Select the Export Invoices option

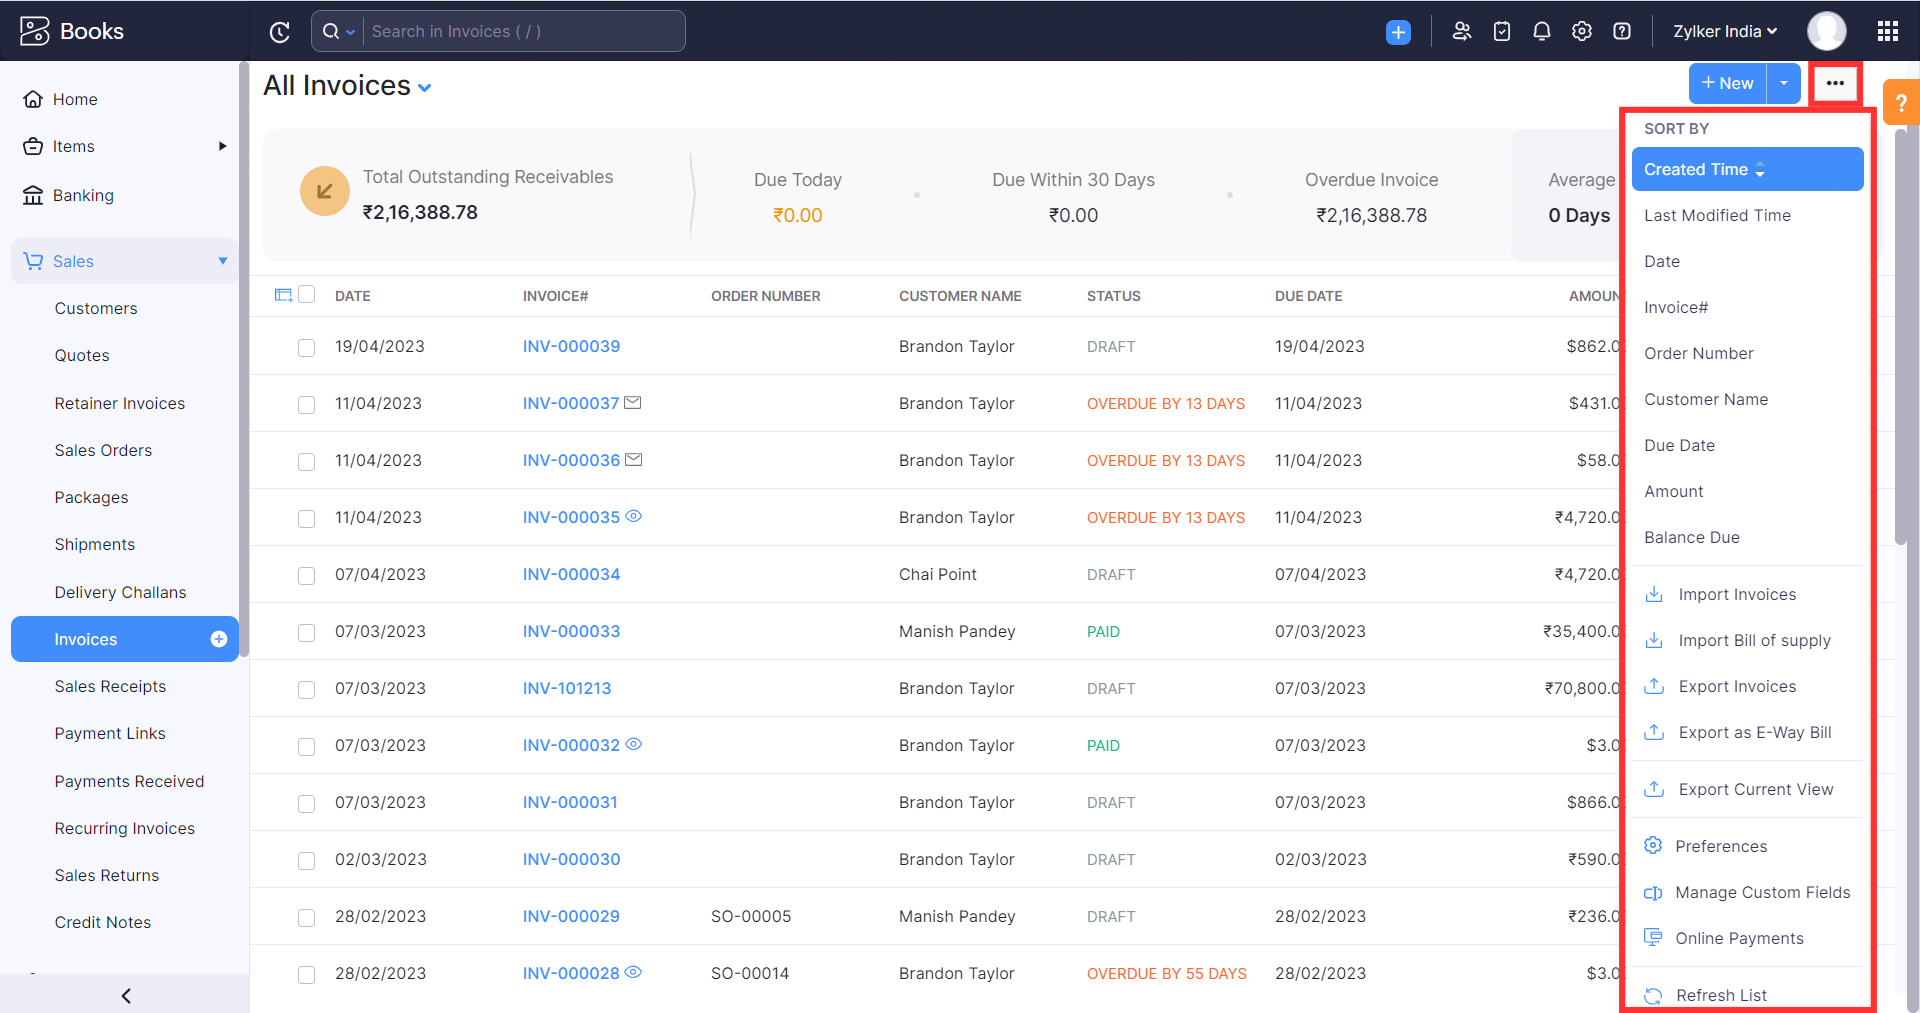(1737, 686)
